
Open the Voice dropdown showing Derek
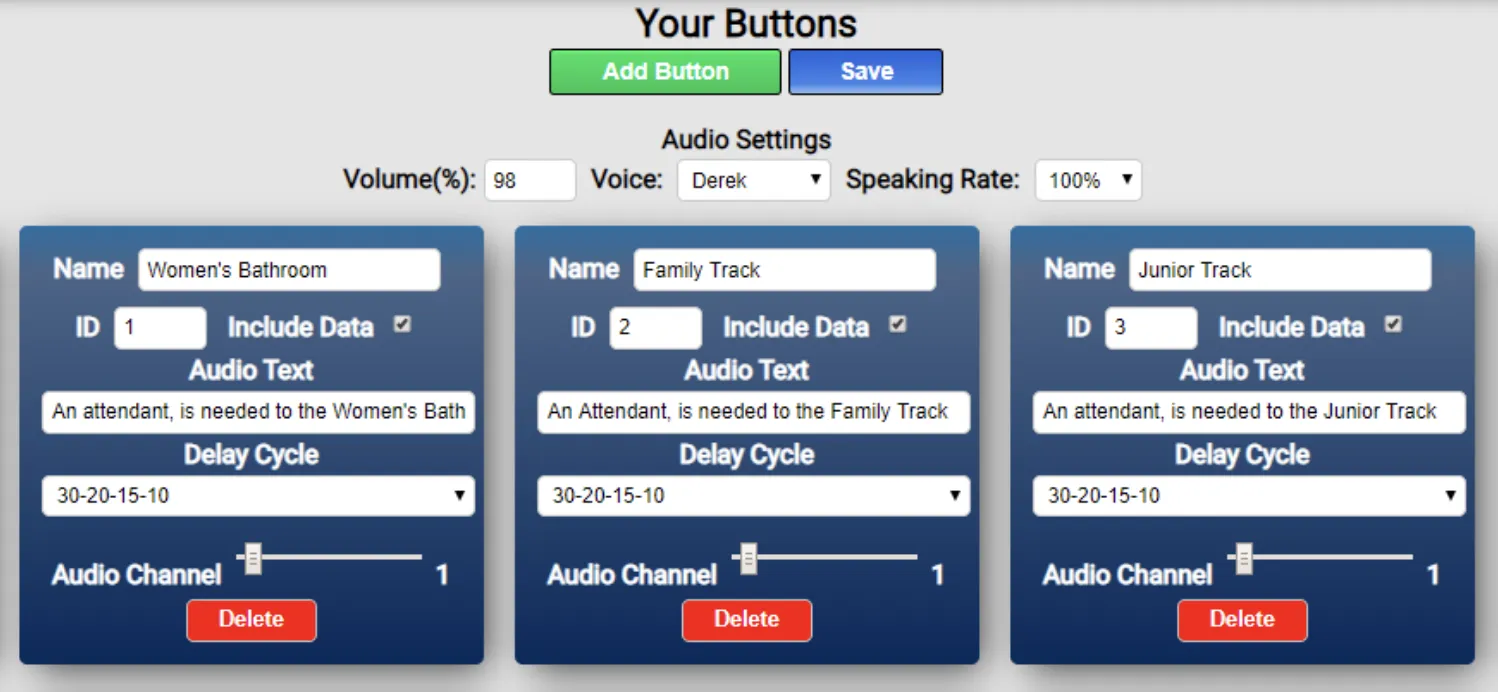coord(753,180)
